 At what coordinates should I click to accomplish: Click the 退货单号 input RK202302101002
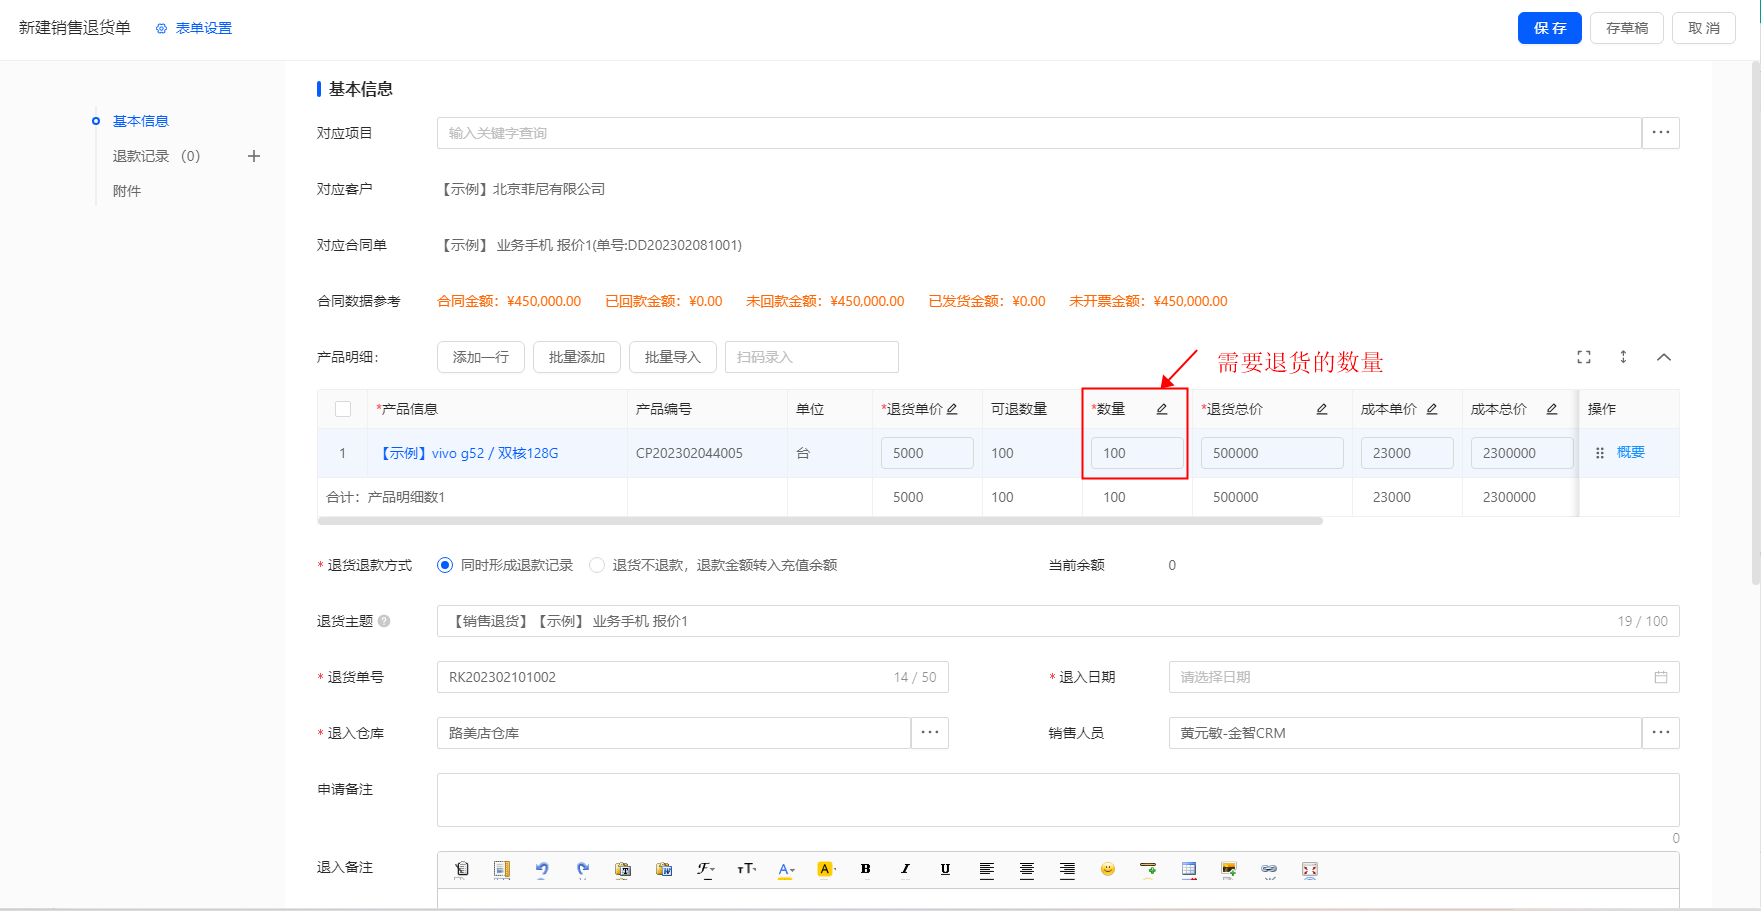693,677
